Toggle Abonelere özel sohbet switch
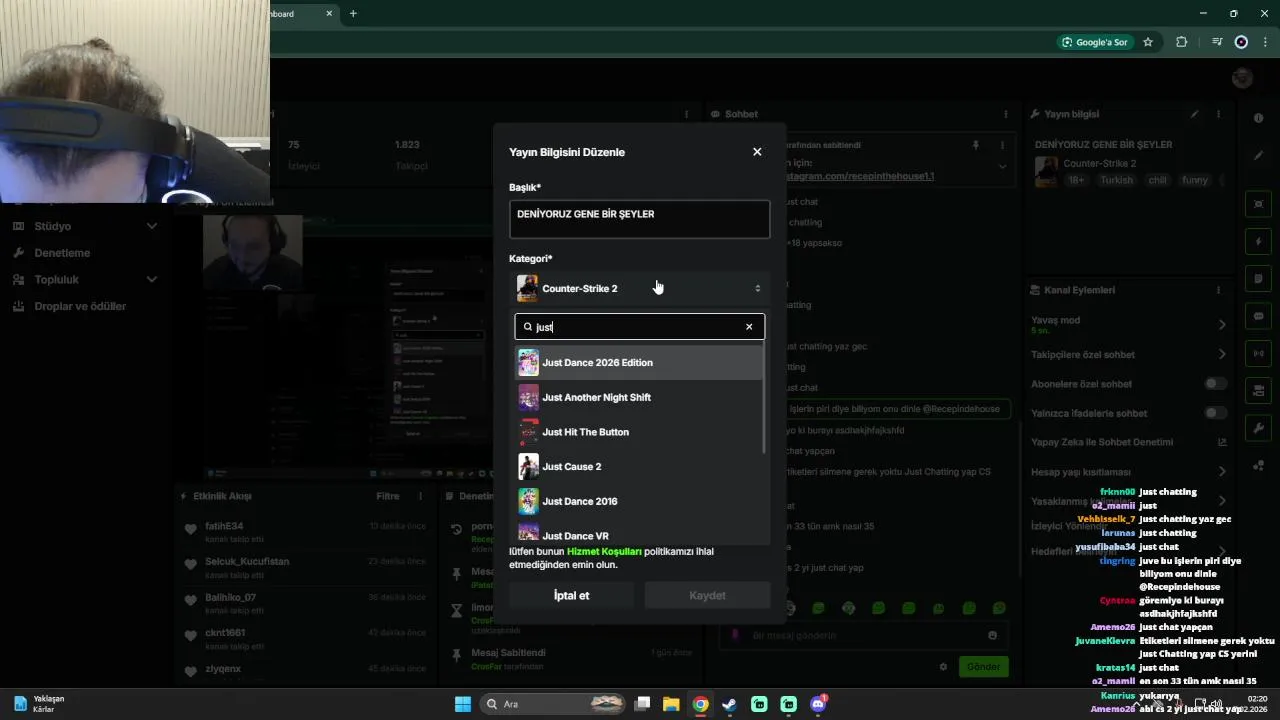The height and width of the screenshot is (720, 1280). coord(1215,384)
